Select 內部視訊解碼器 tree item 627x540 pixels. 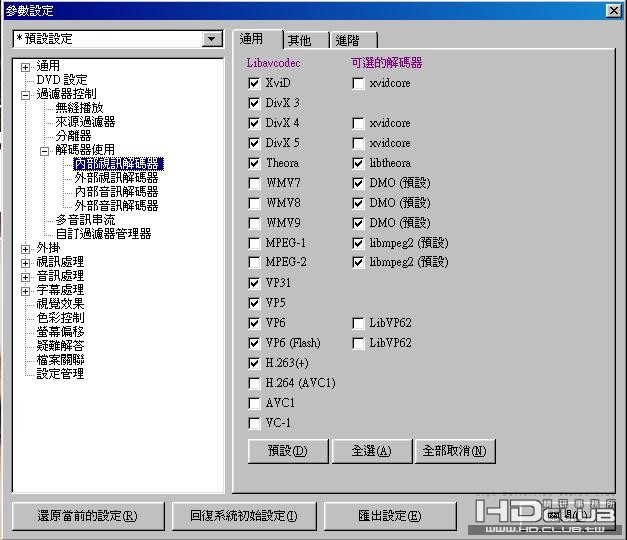click(118, 164)
